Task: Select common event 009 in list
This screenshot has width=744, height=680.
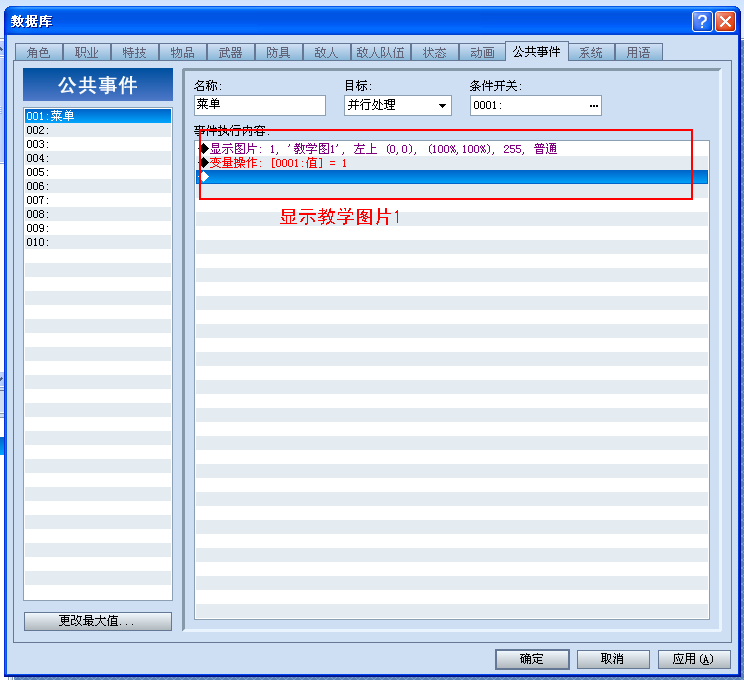Action: click(98, 228)
